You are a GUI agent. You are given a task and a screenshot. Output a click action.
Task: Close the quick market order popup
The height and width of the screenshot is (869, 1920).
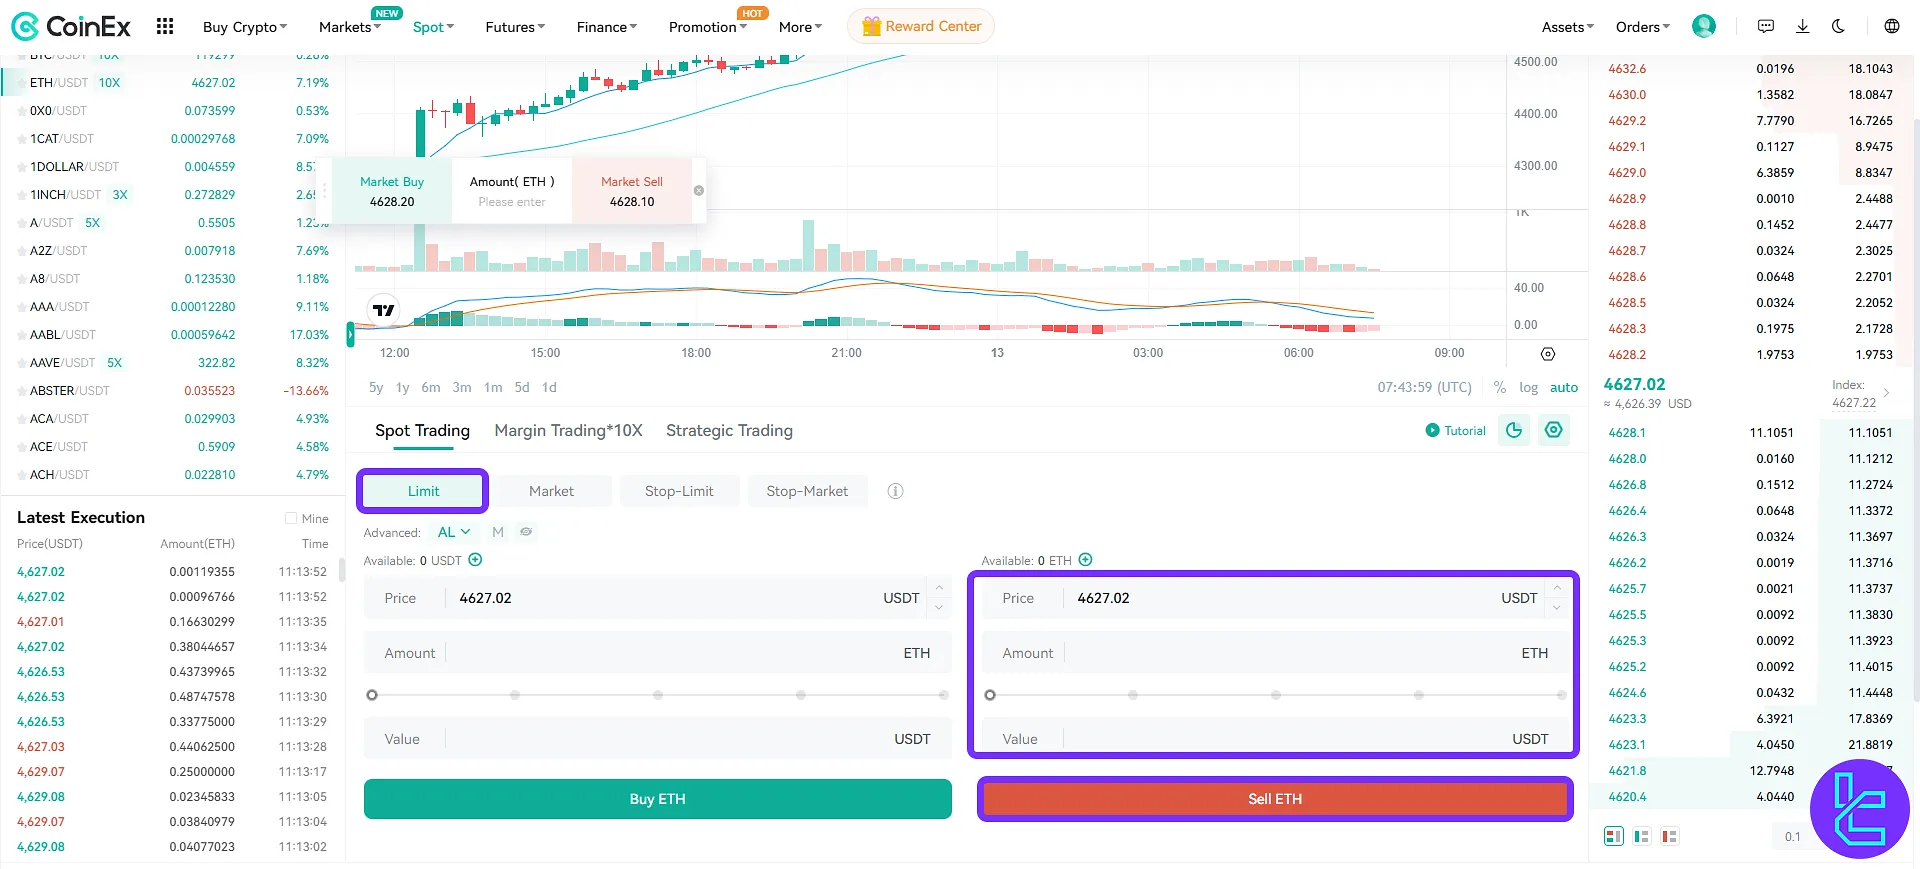(699, 190)
